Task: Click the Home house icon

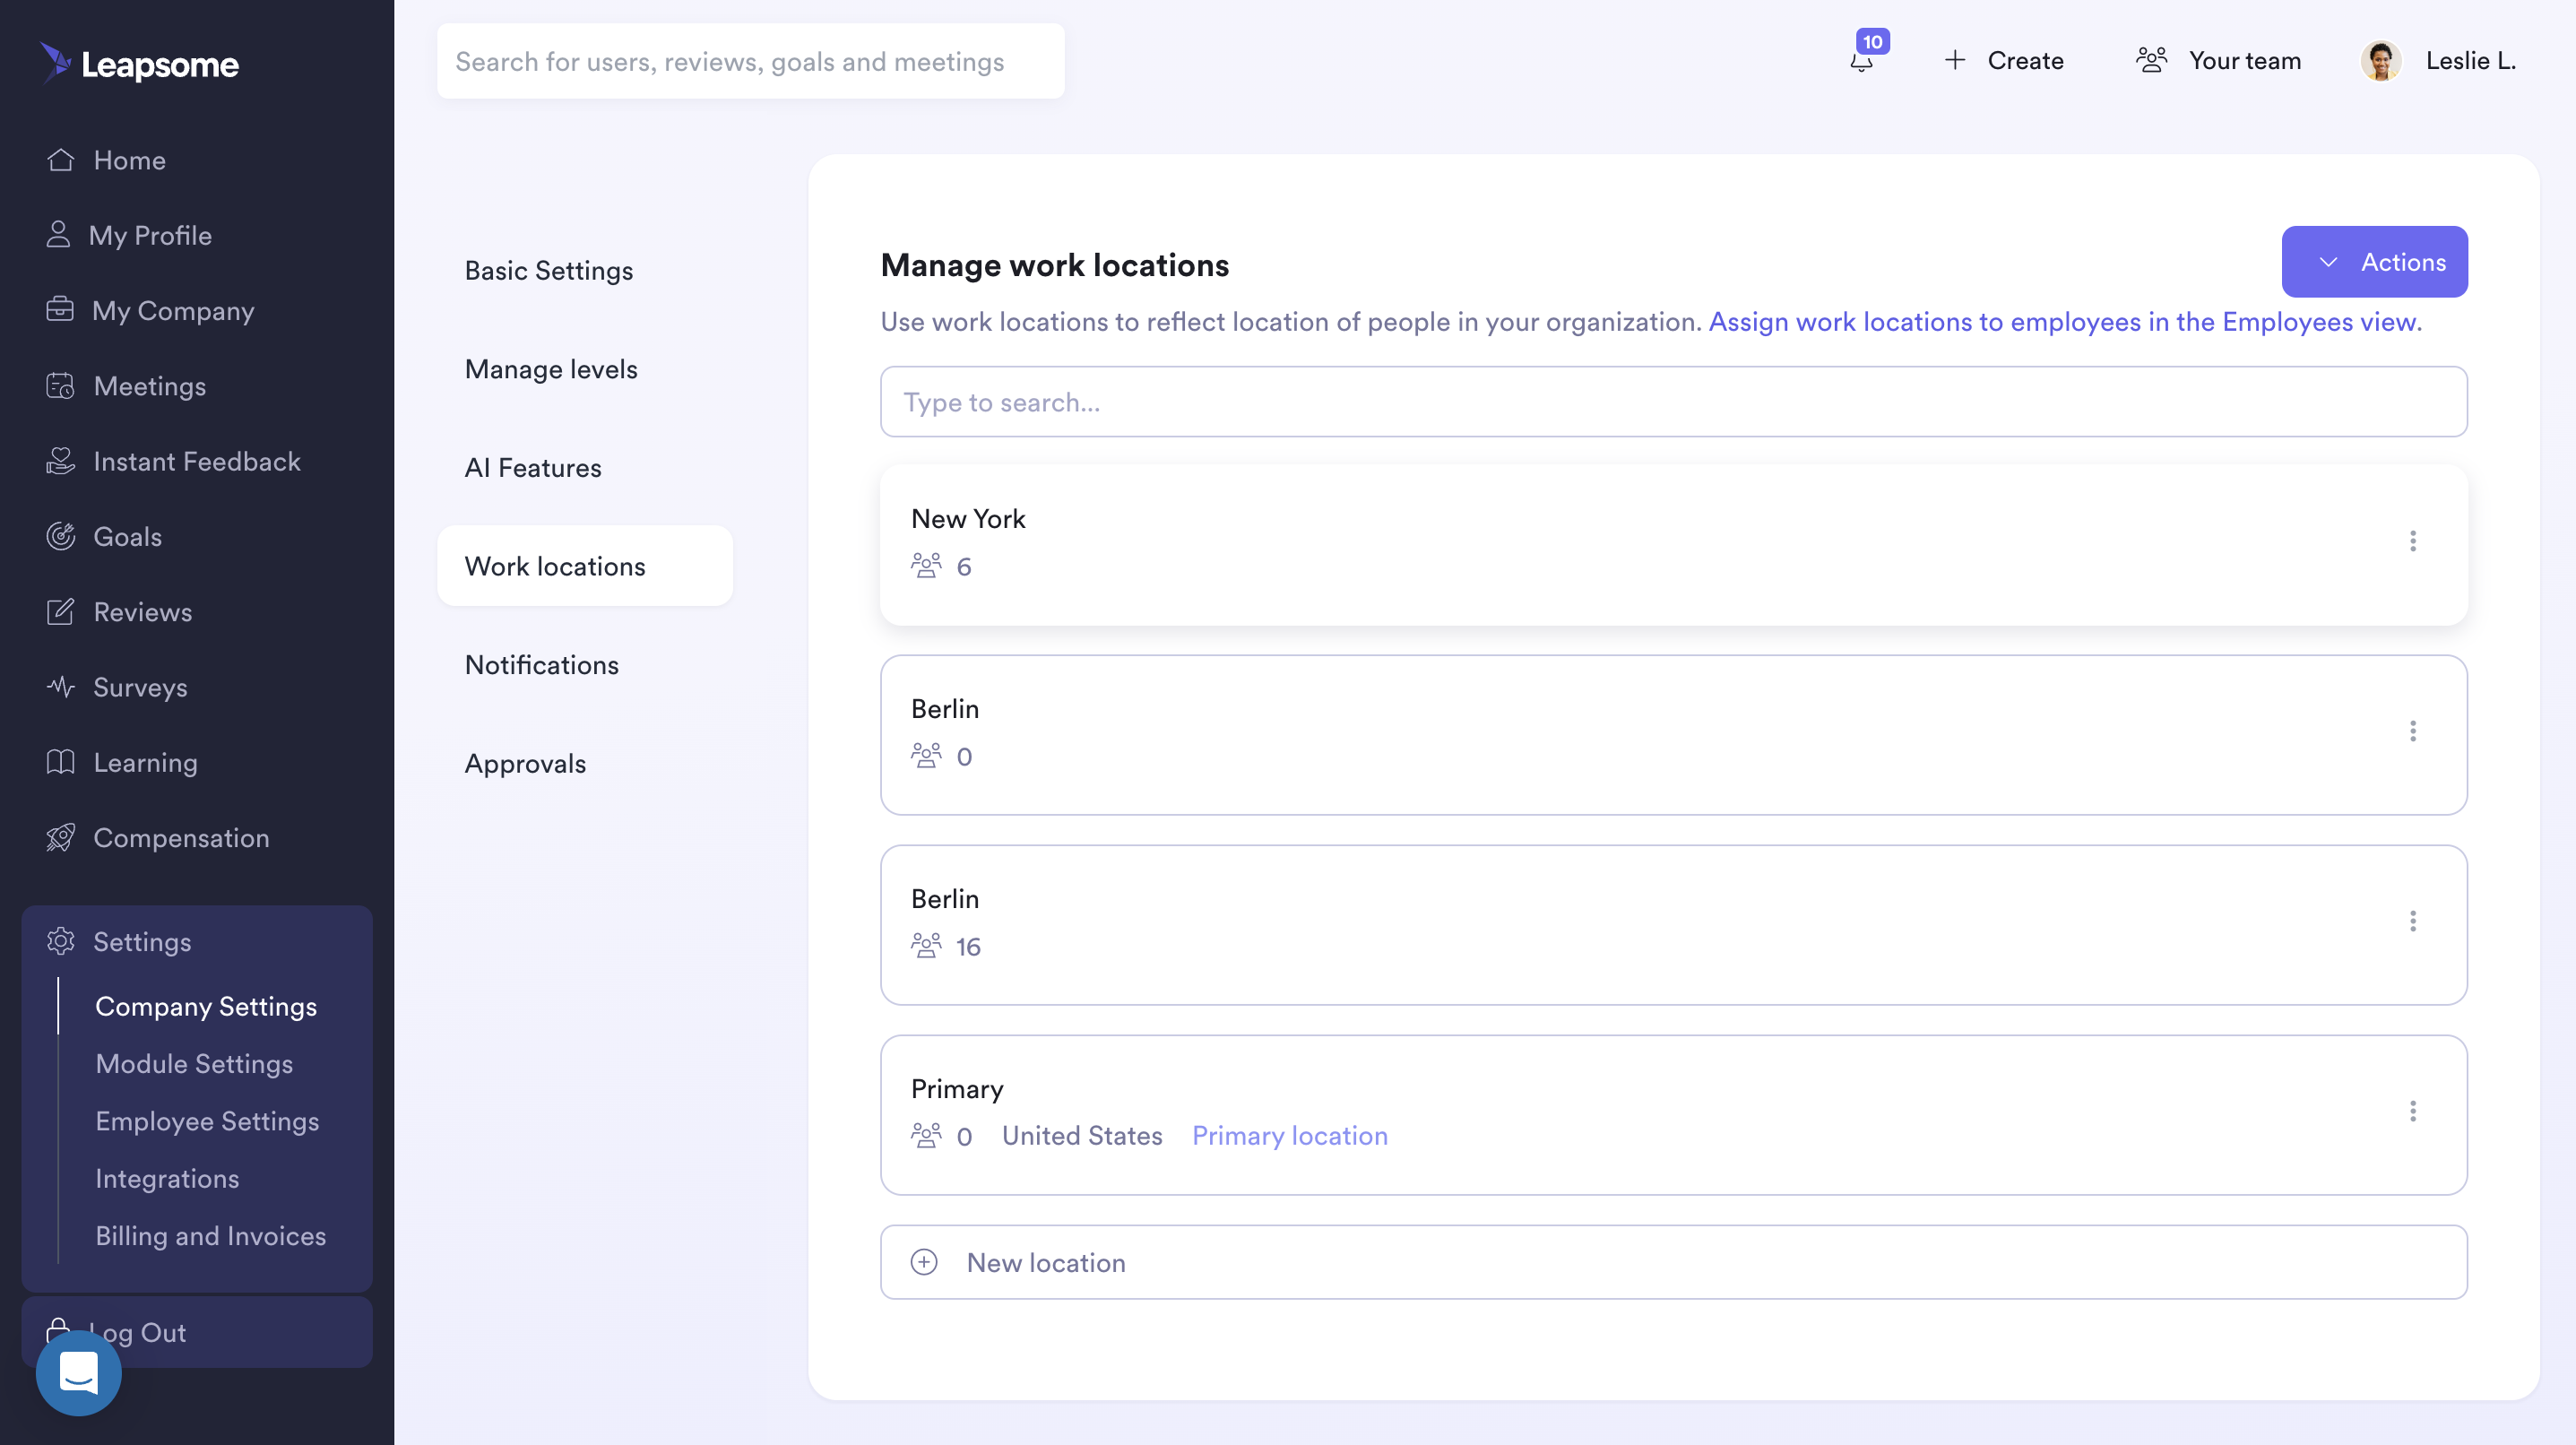Action: [61, 160]
